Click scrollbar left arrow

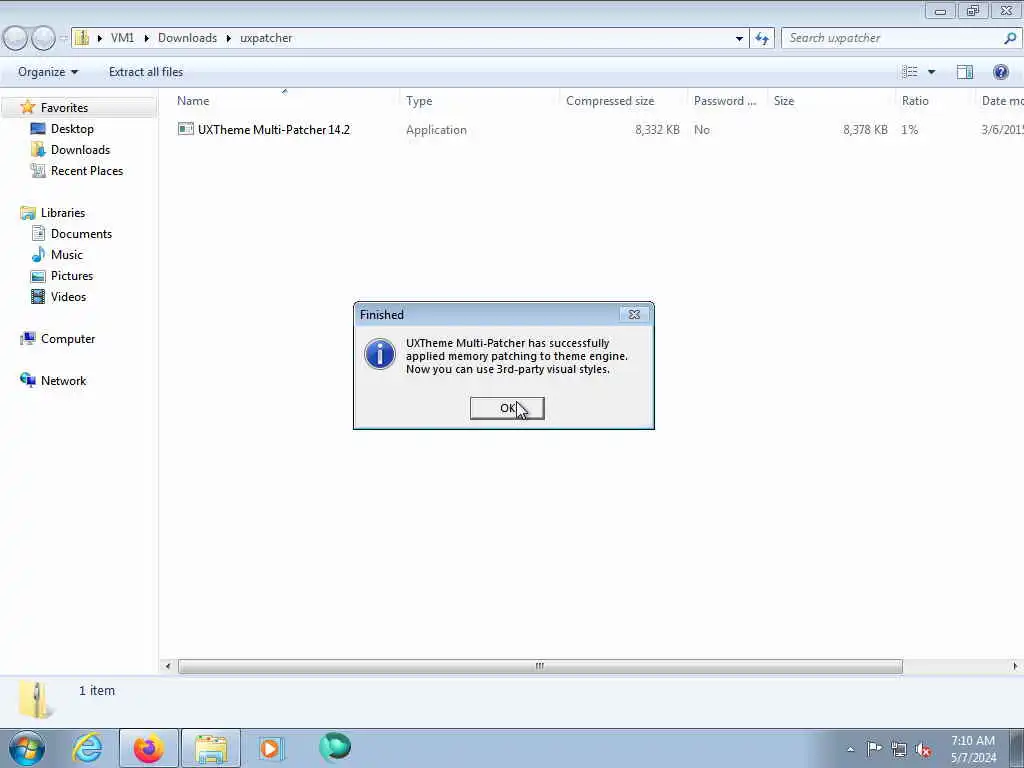168,666
